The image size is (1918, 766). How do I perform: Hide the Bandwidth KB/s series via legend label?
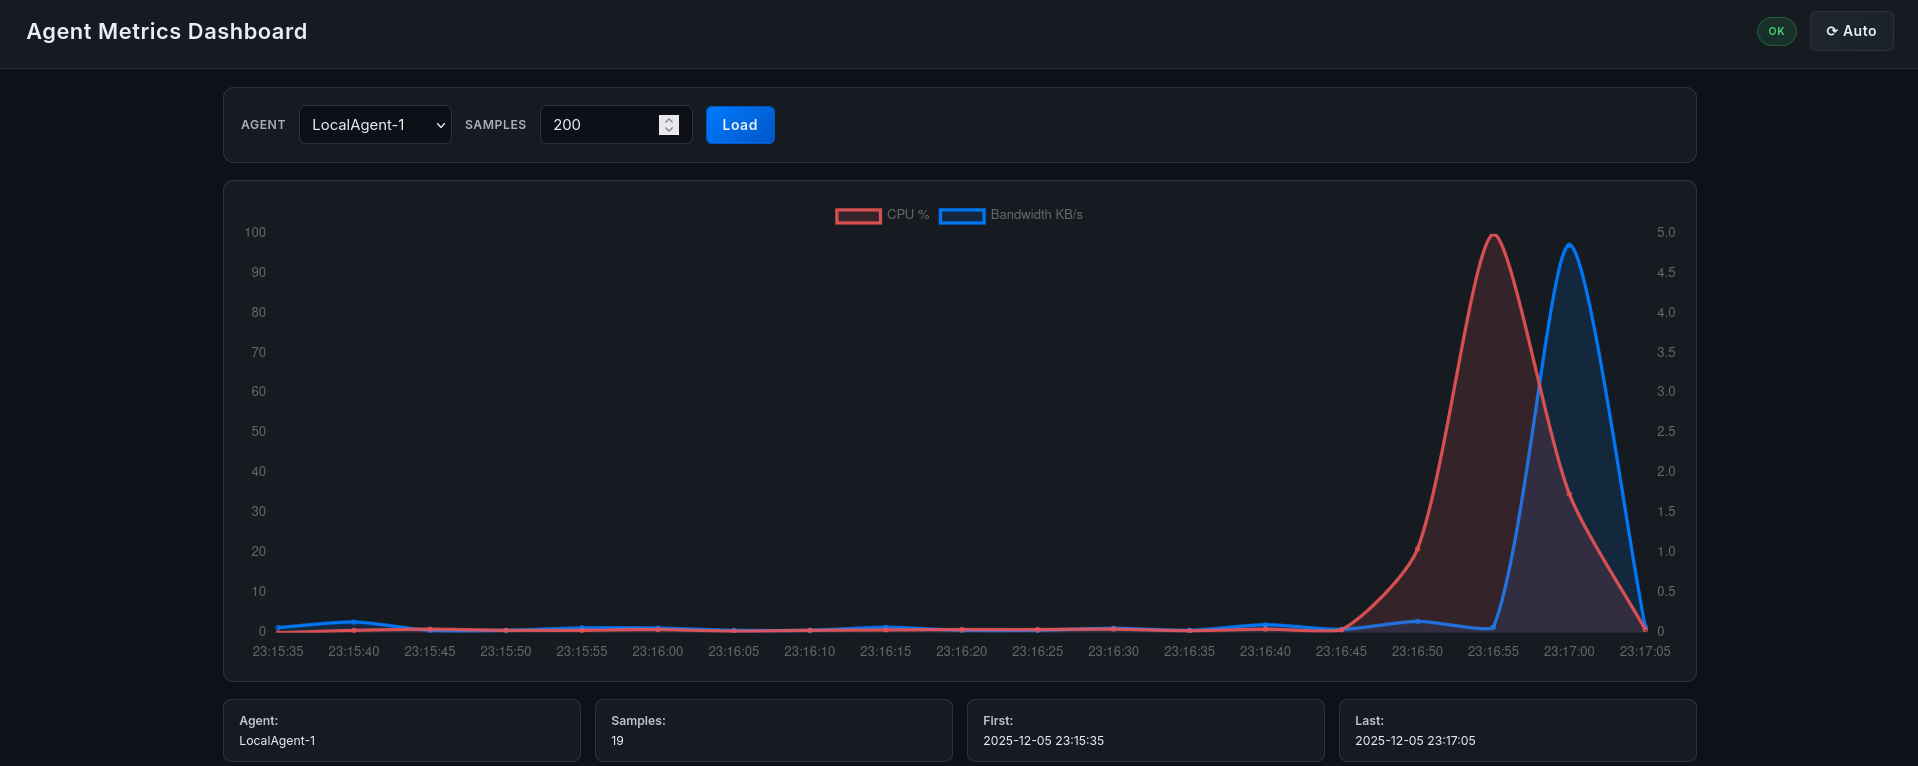(x=1036, y=215)
